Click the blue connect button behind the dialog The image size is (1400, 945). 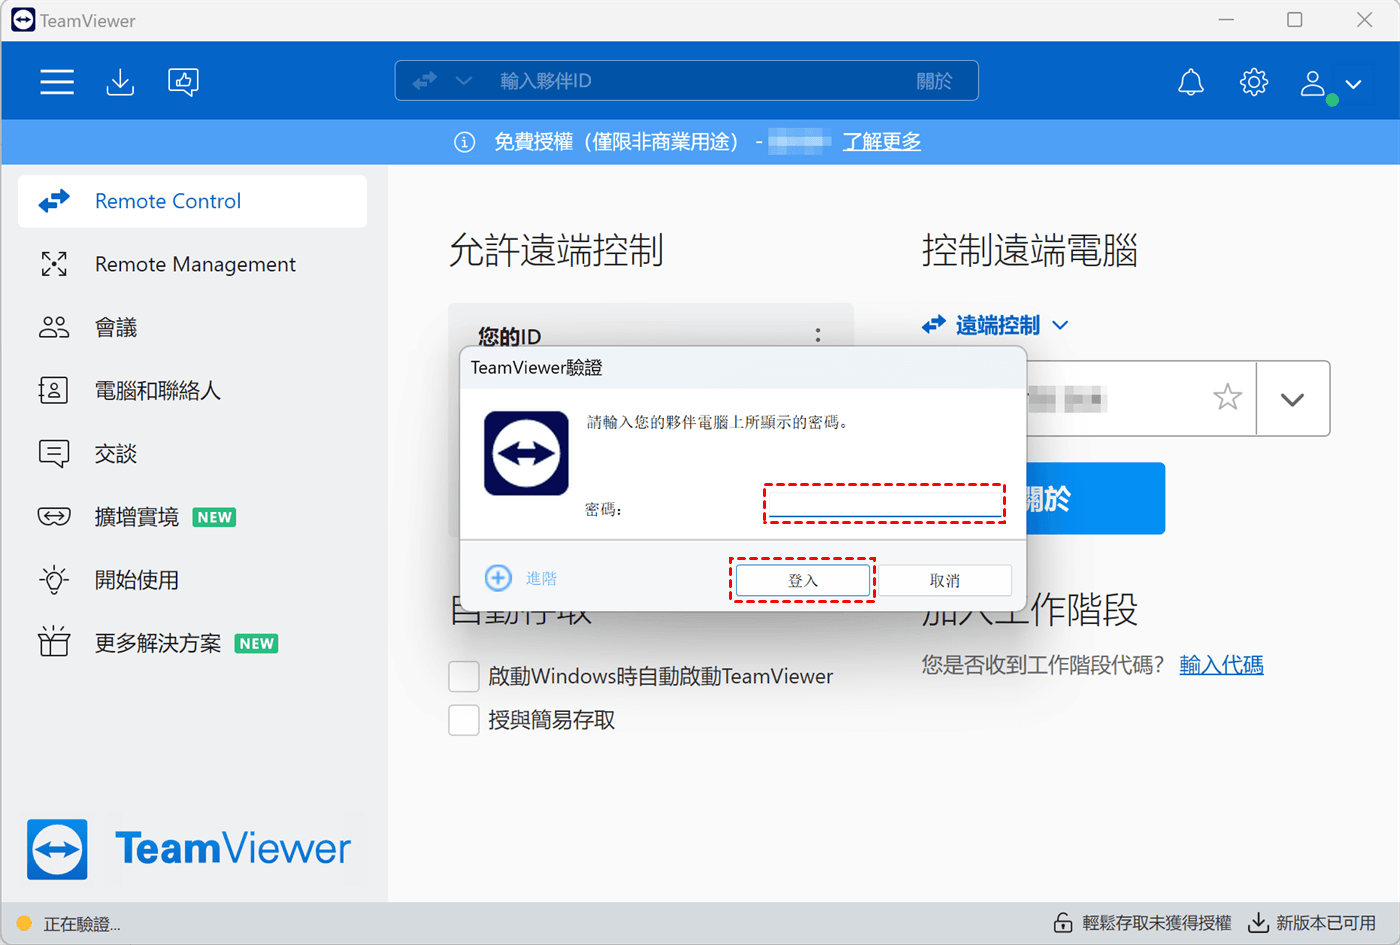(x=1096, y=498)
